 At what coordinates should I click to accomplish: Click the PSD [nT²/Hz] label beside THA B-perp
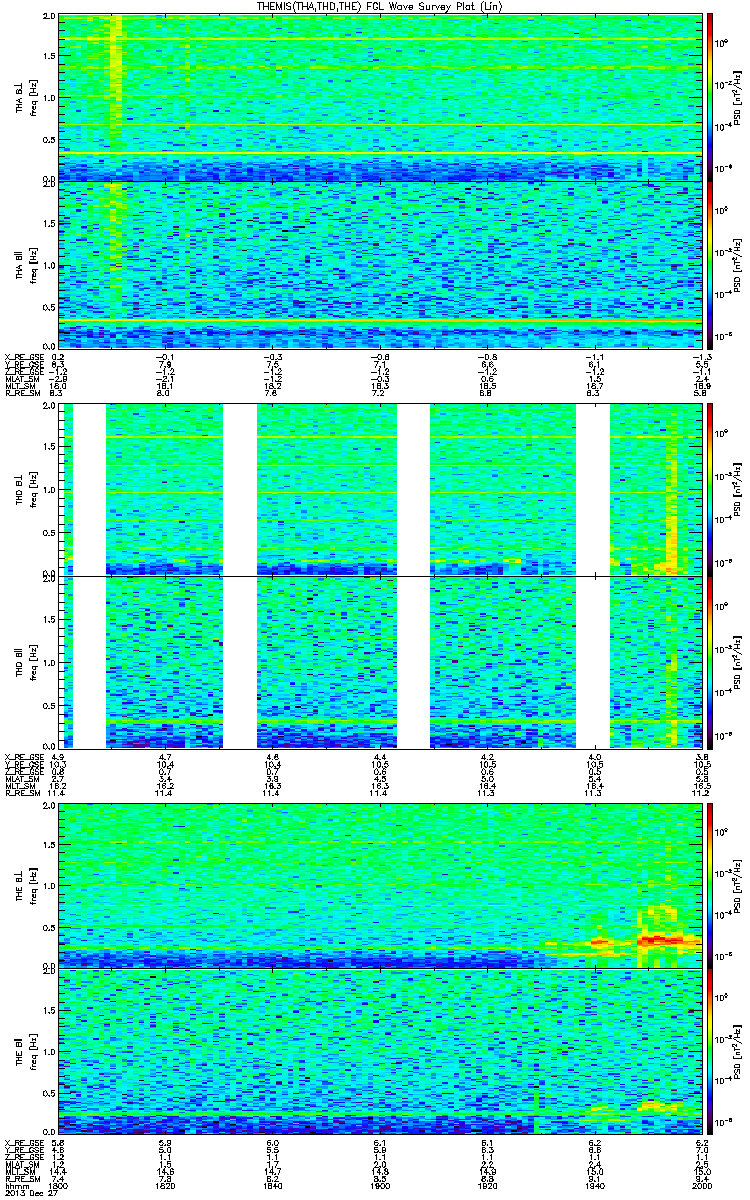[738, 98]
